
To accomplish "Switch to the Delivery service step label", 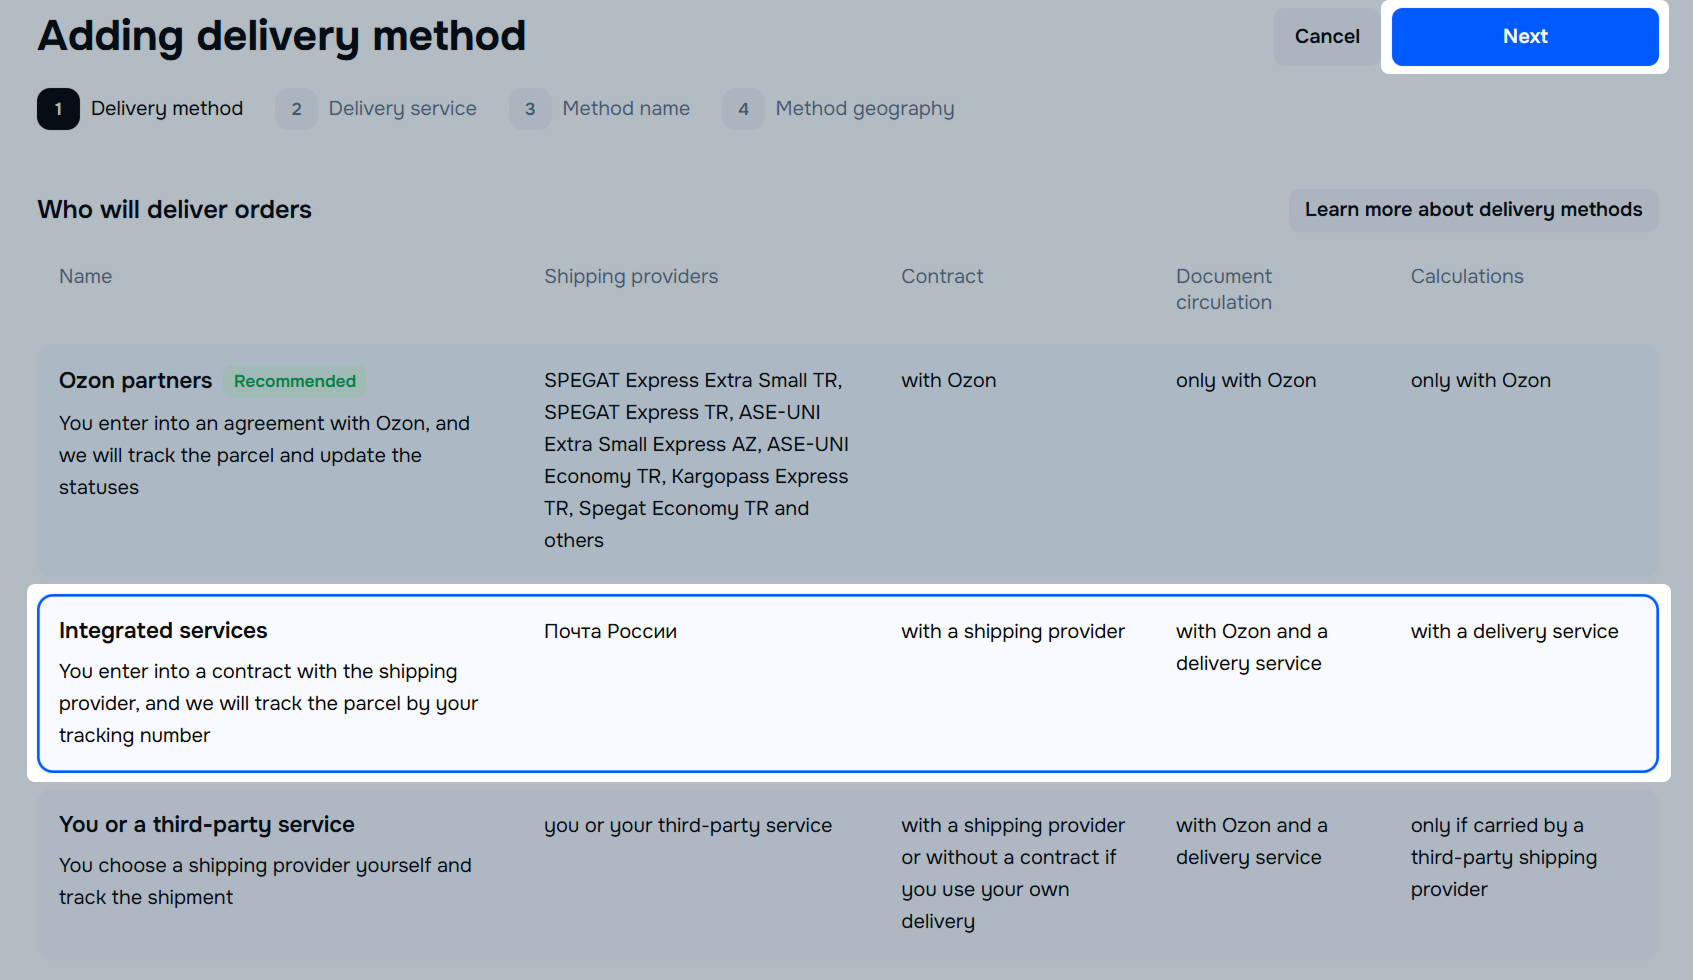I will 402,109.
